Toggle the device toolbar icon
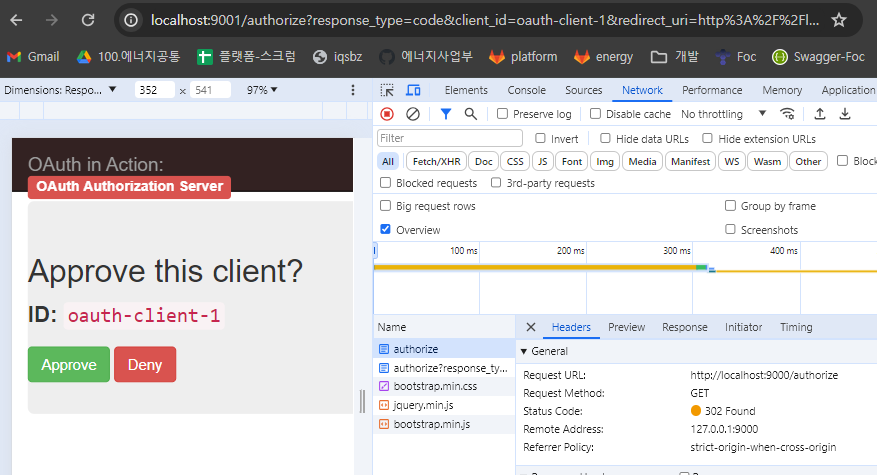The width and height of the screenshot is (877, 475). click(413, 90)
